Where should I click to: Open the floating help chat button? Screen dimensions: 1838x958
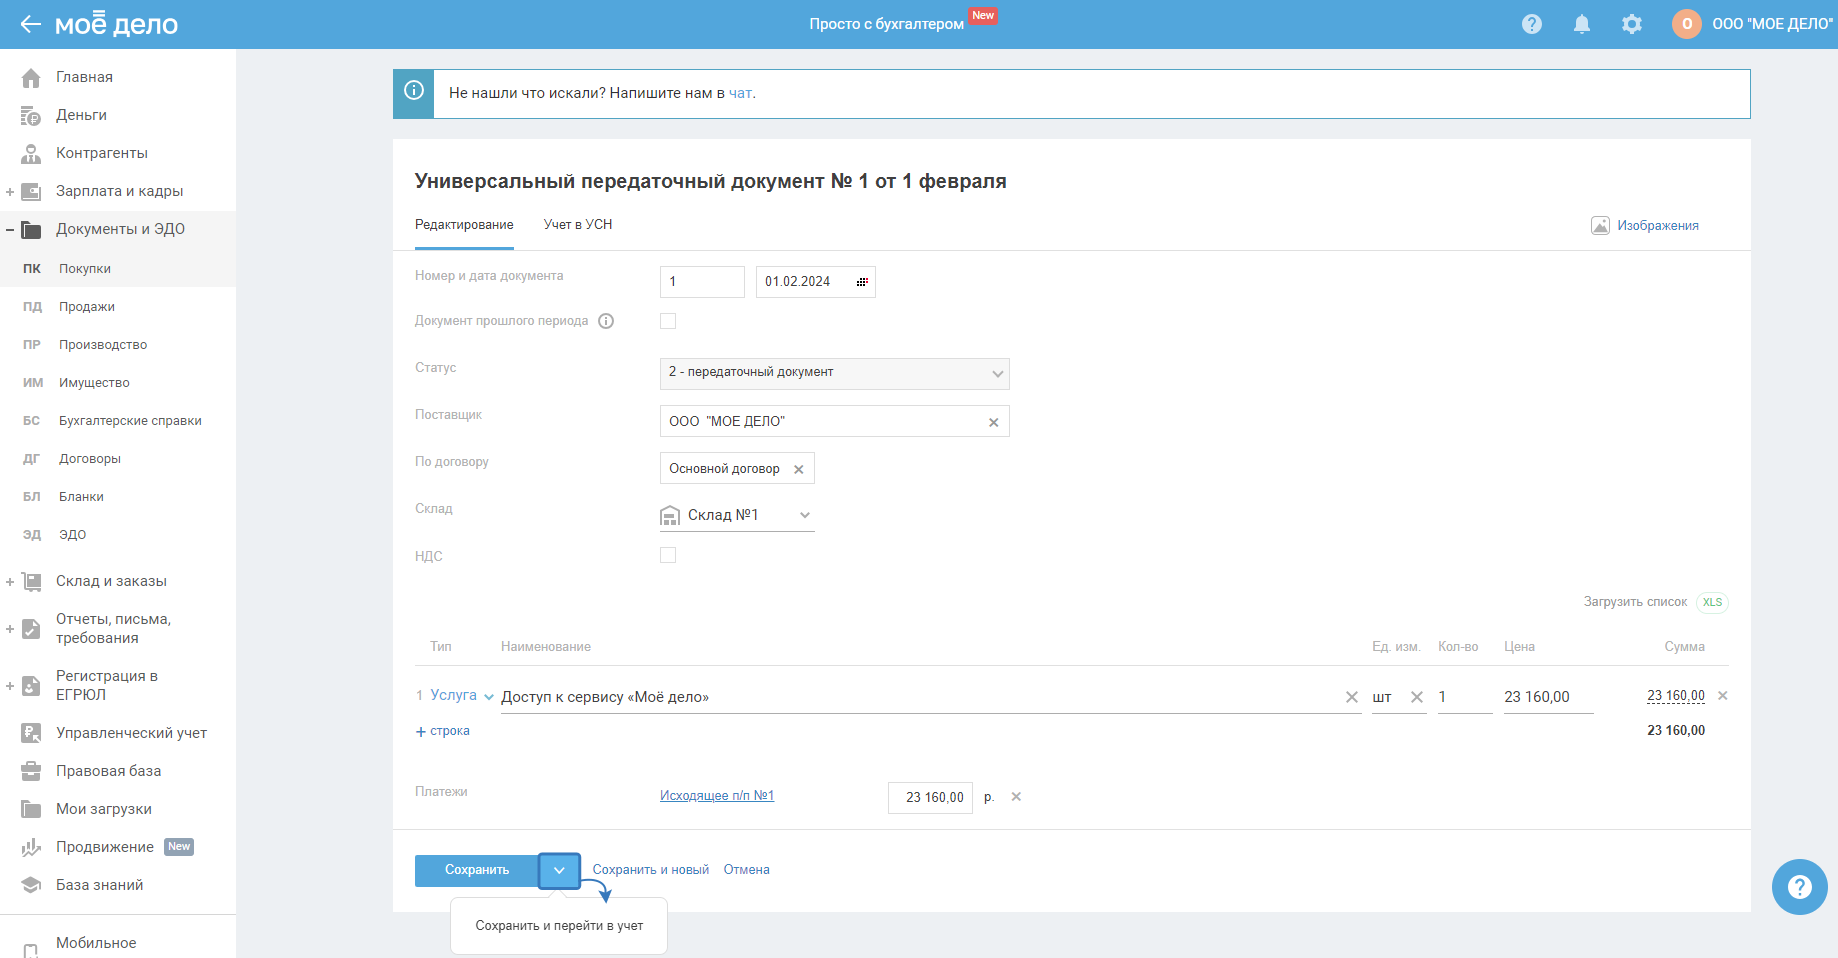(x=1800, y=887)
